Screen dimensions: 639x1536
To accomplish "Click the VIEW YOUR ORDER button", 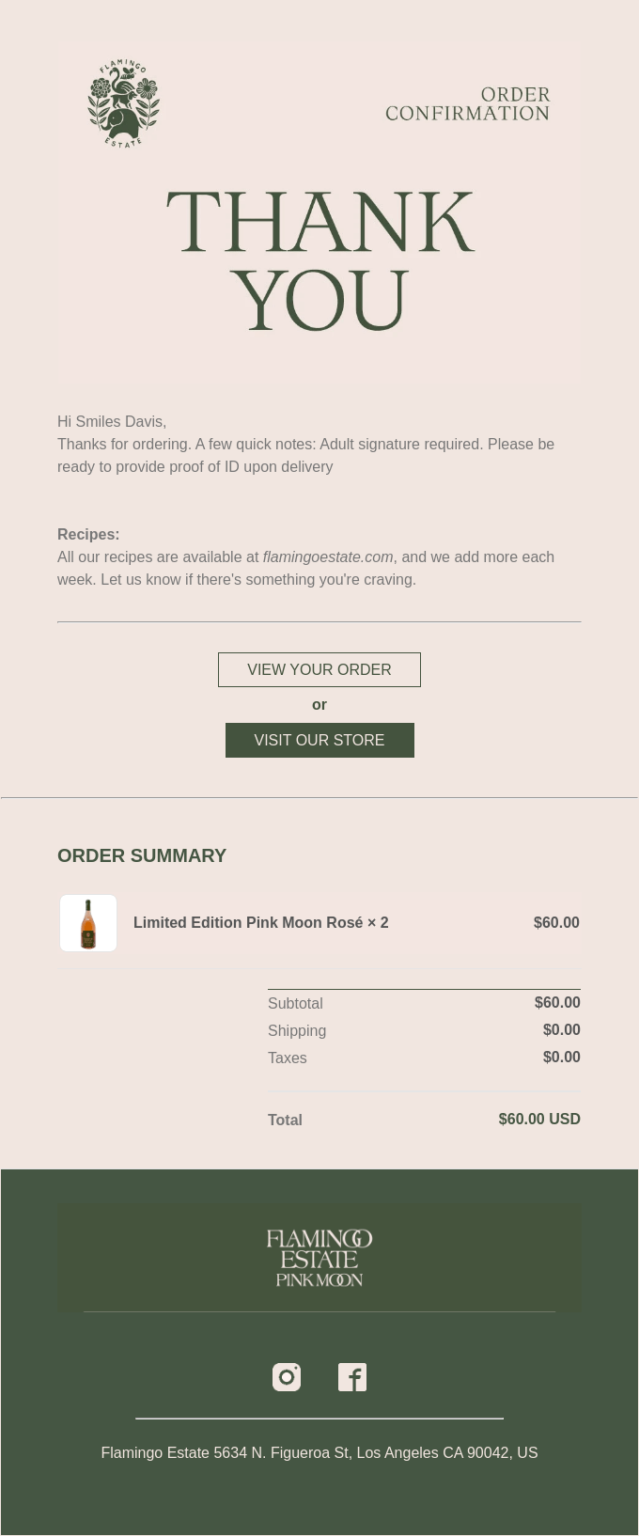I will coord(319,669).
